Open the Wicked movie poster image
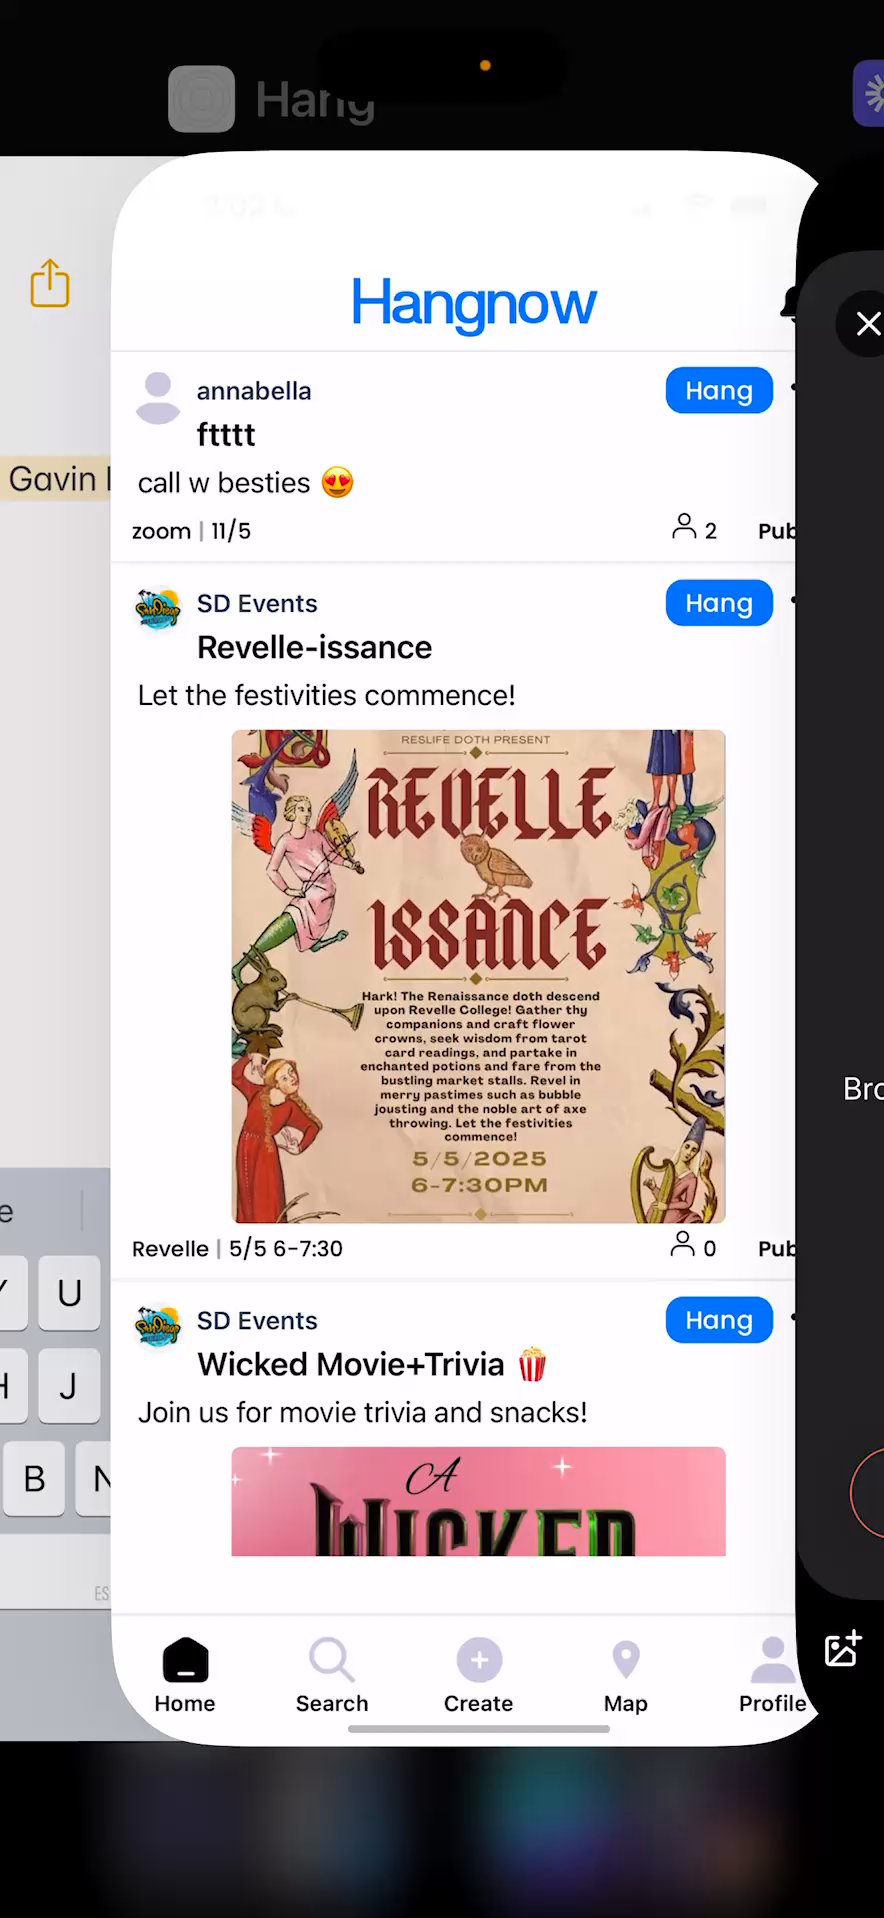This screenshot has width=884, height=1918. (x=478, y=1501)
